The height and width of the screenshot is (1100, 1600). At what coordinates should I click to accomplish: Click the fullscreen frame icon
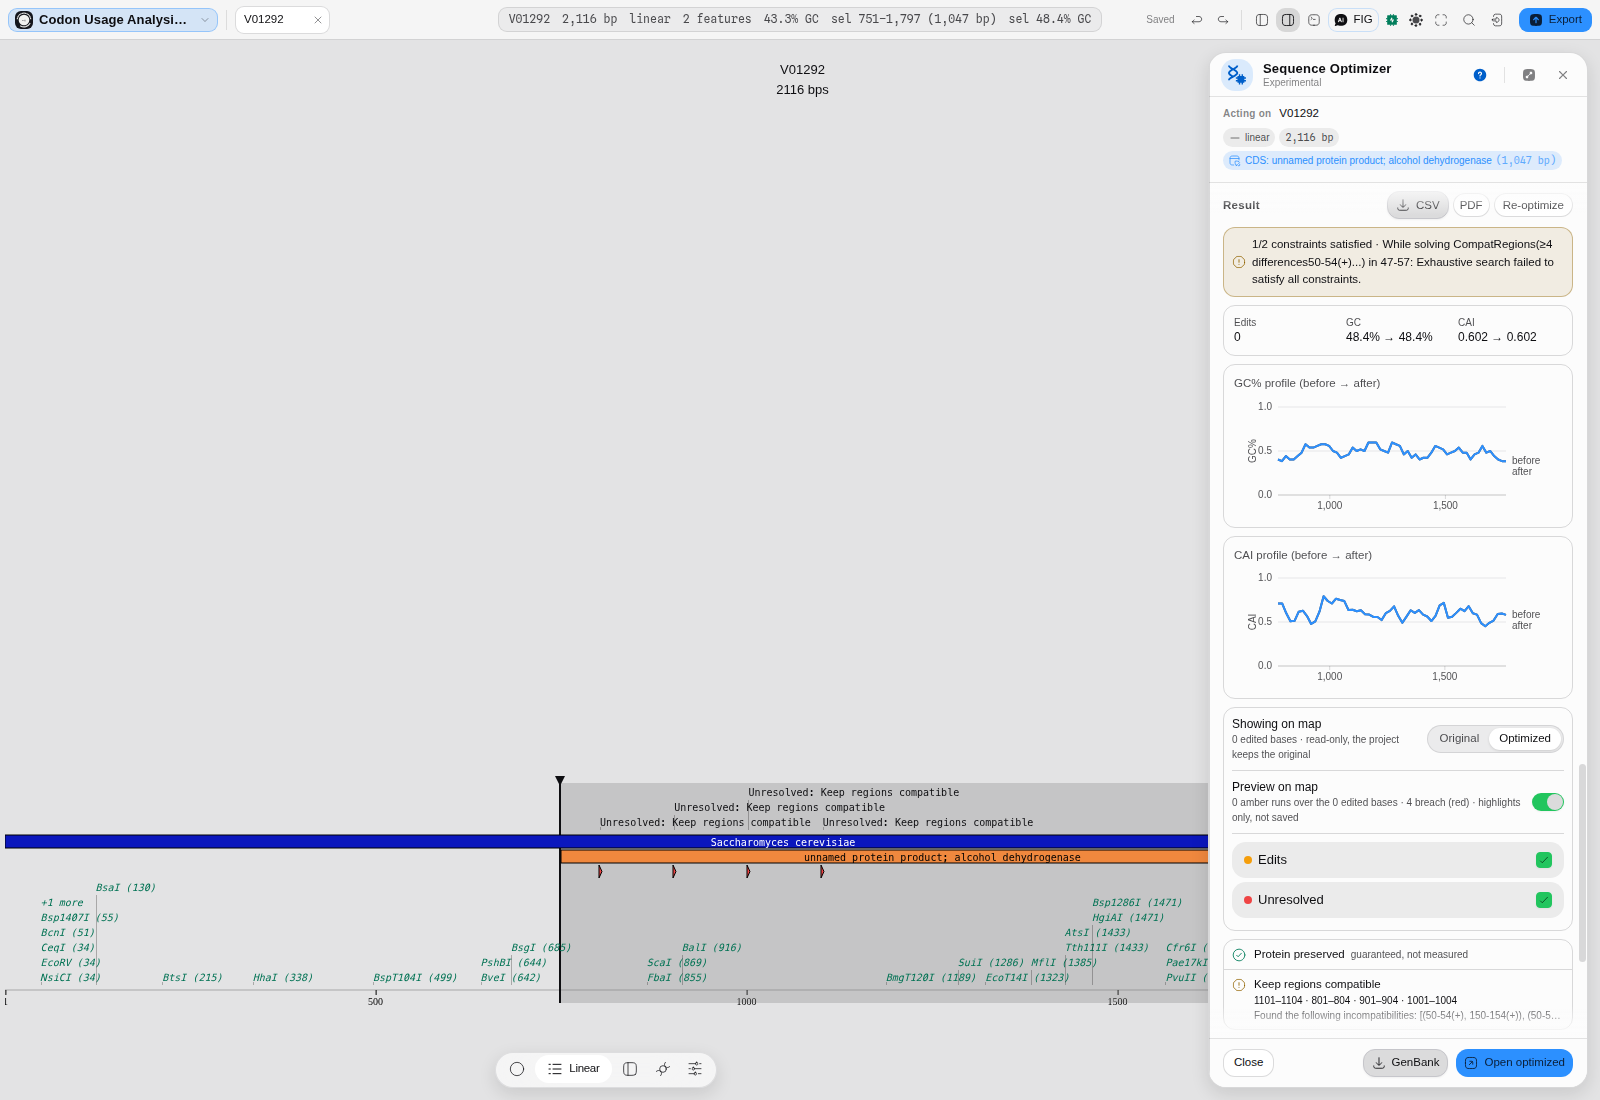point(1441,20)
